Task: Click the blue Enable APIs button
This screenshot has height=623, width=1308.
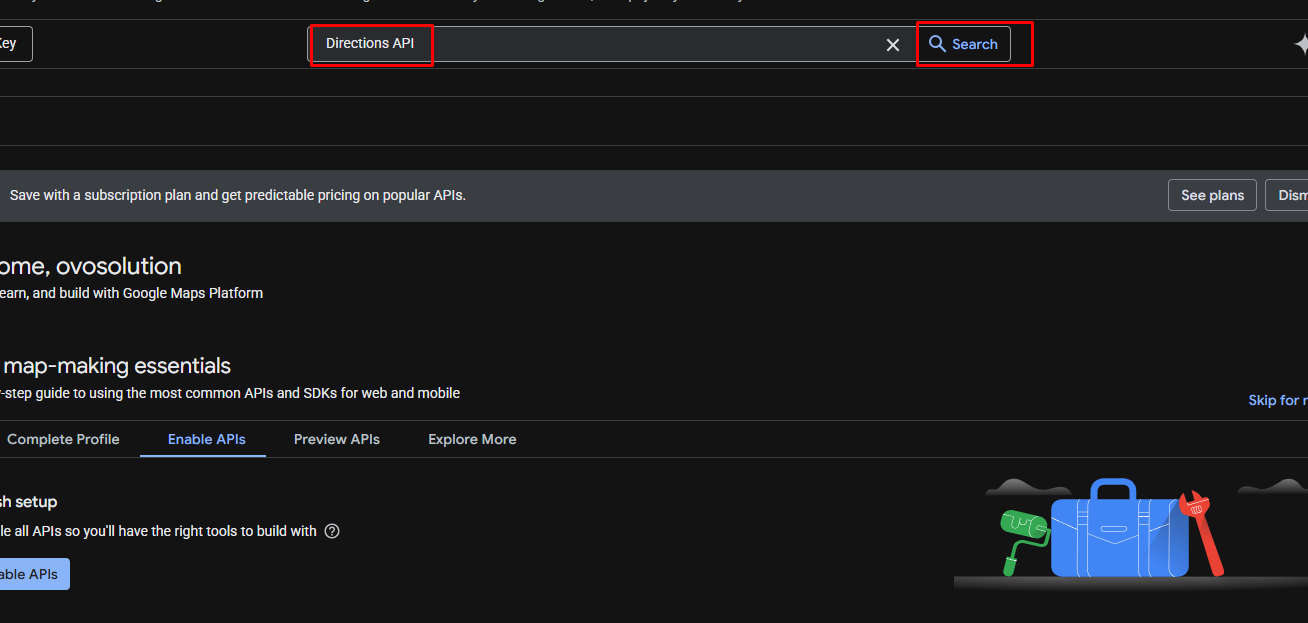Action: point(34,574)
